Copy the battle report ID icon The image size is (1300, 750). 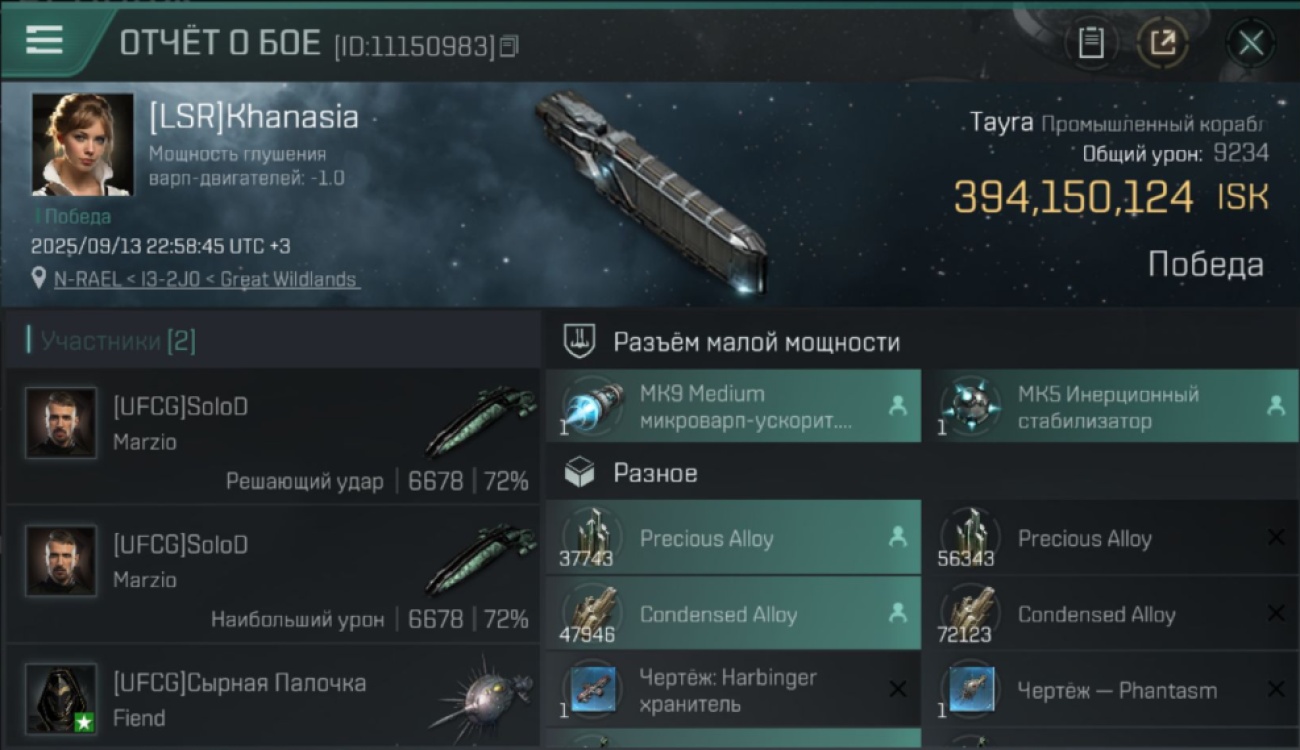(509, 46)
